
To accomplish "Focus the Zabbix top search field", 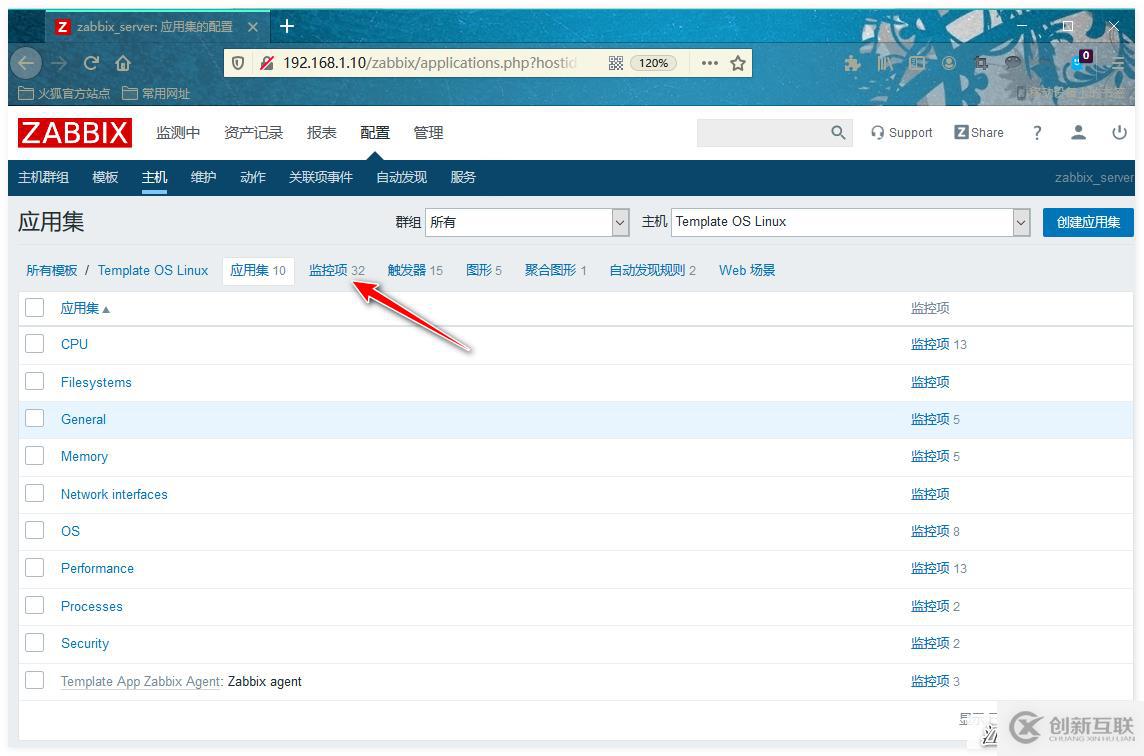I will coord(762,133).
